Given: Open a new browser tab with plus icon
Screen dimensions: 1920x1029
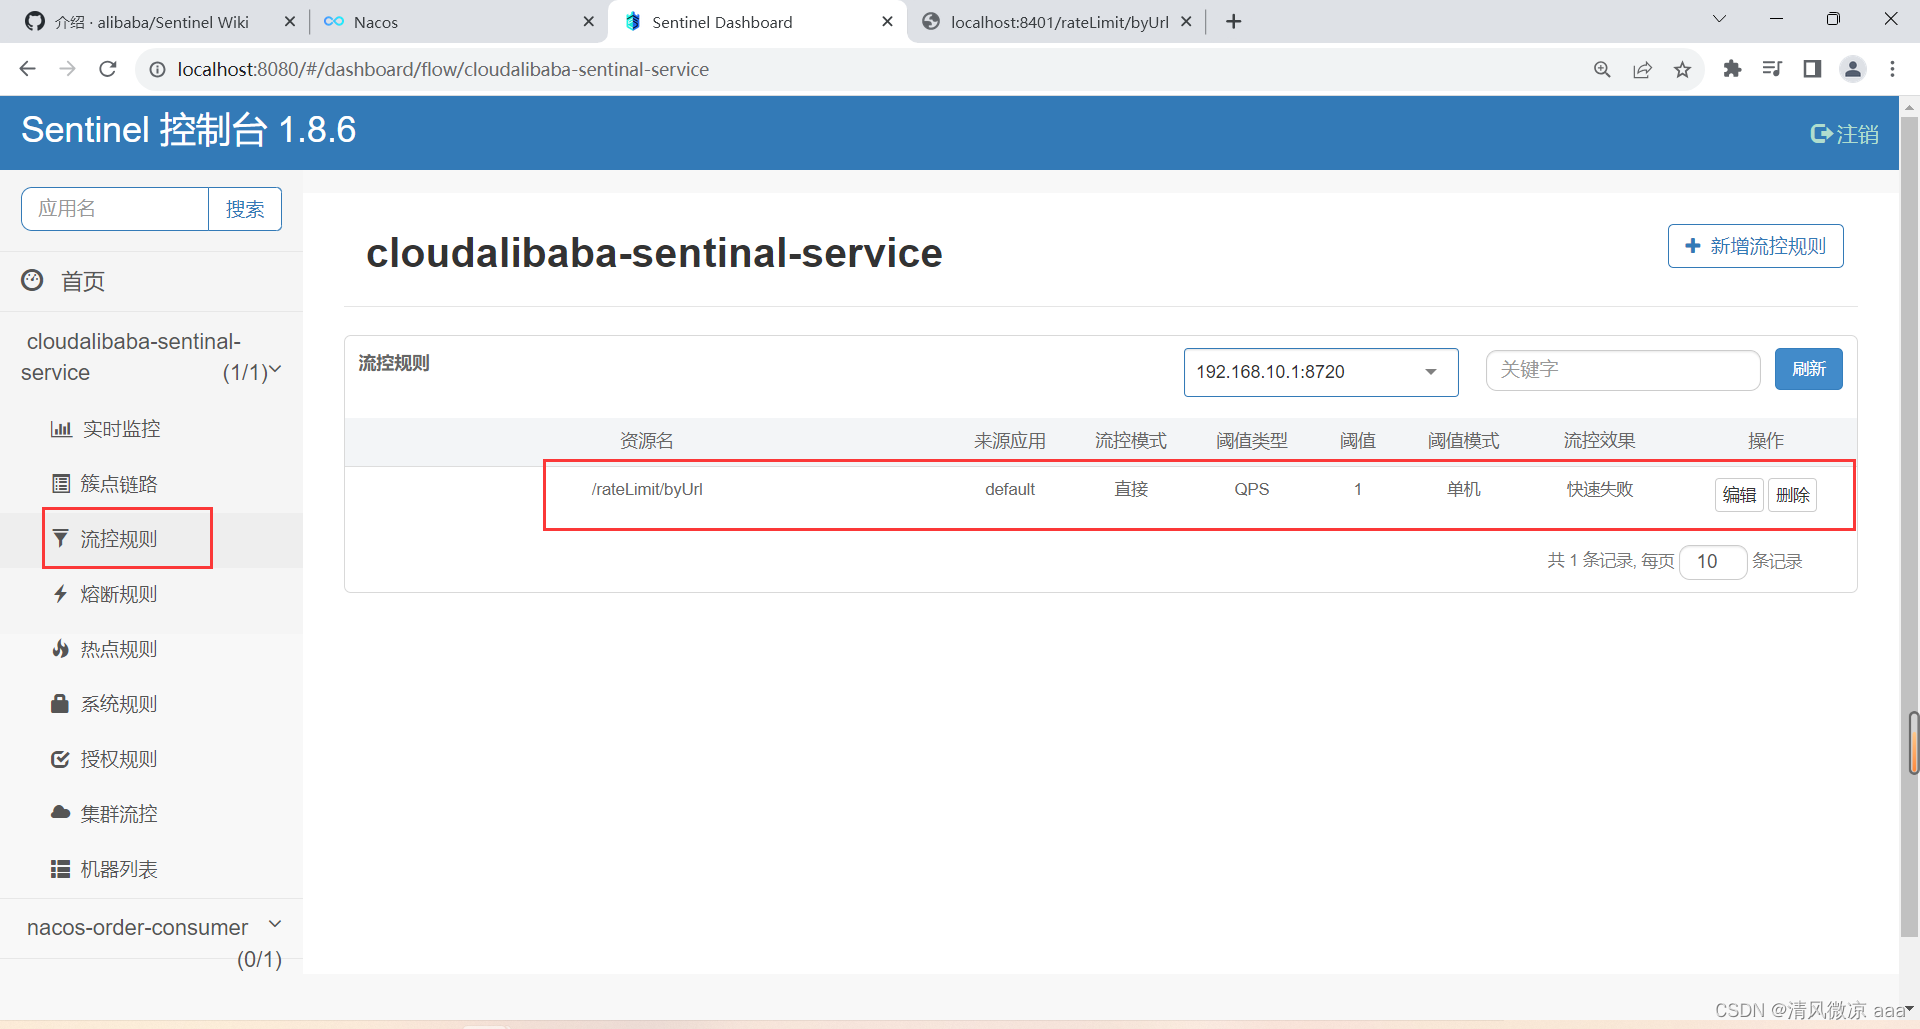Looking at the screenshot, I should click(1234, 22).
